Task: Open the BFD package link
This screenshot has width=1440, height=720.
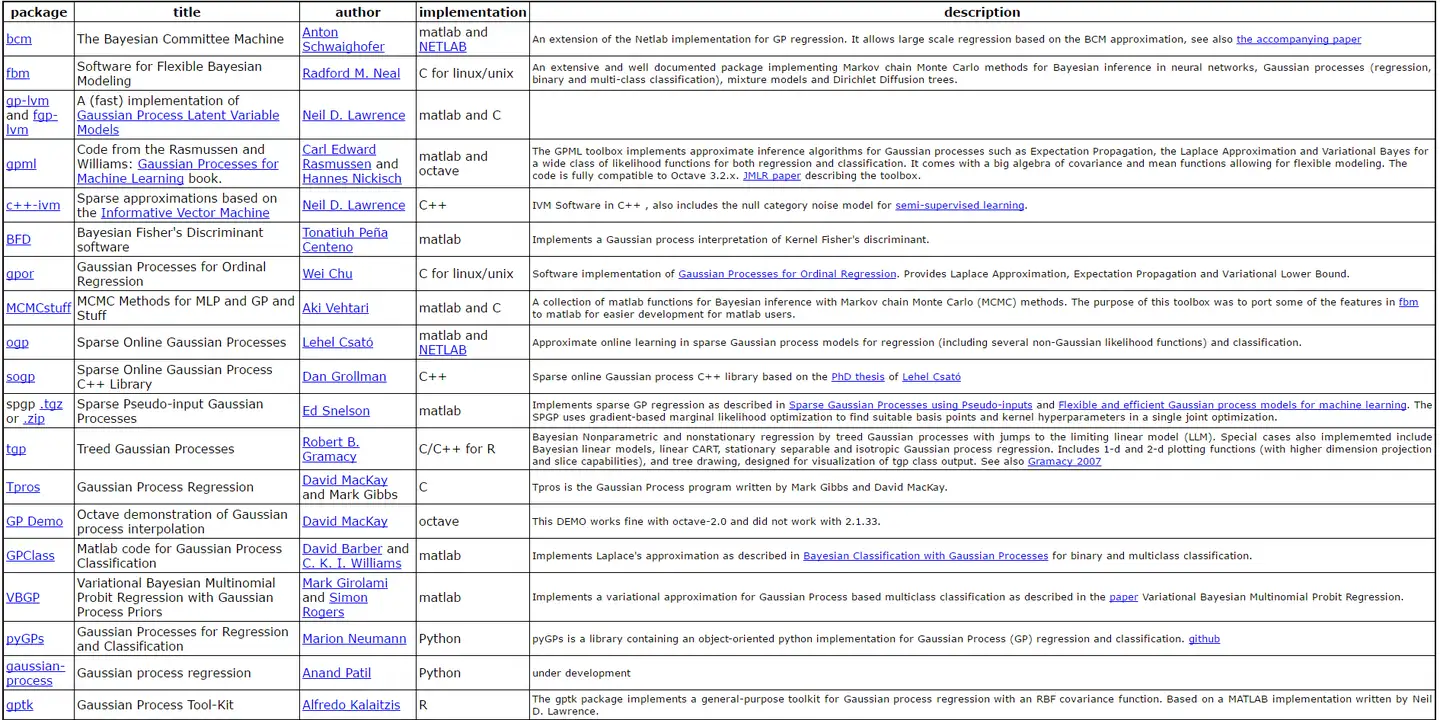Action: 18,239
